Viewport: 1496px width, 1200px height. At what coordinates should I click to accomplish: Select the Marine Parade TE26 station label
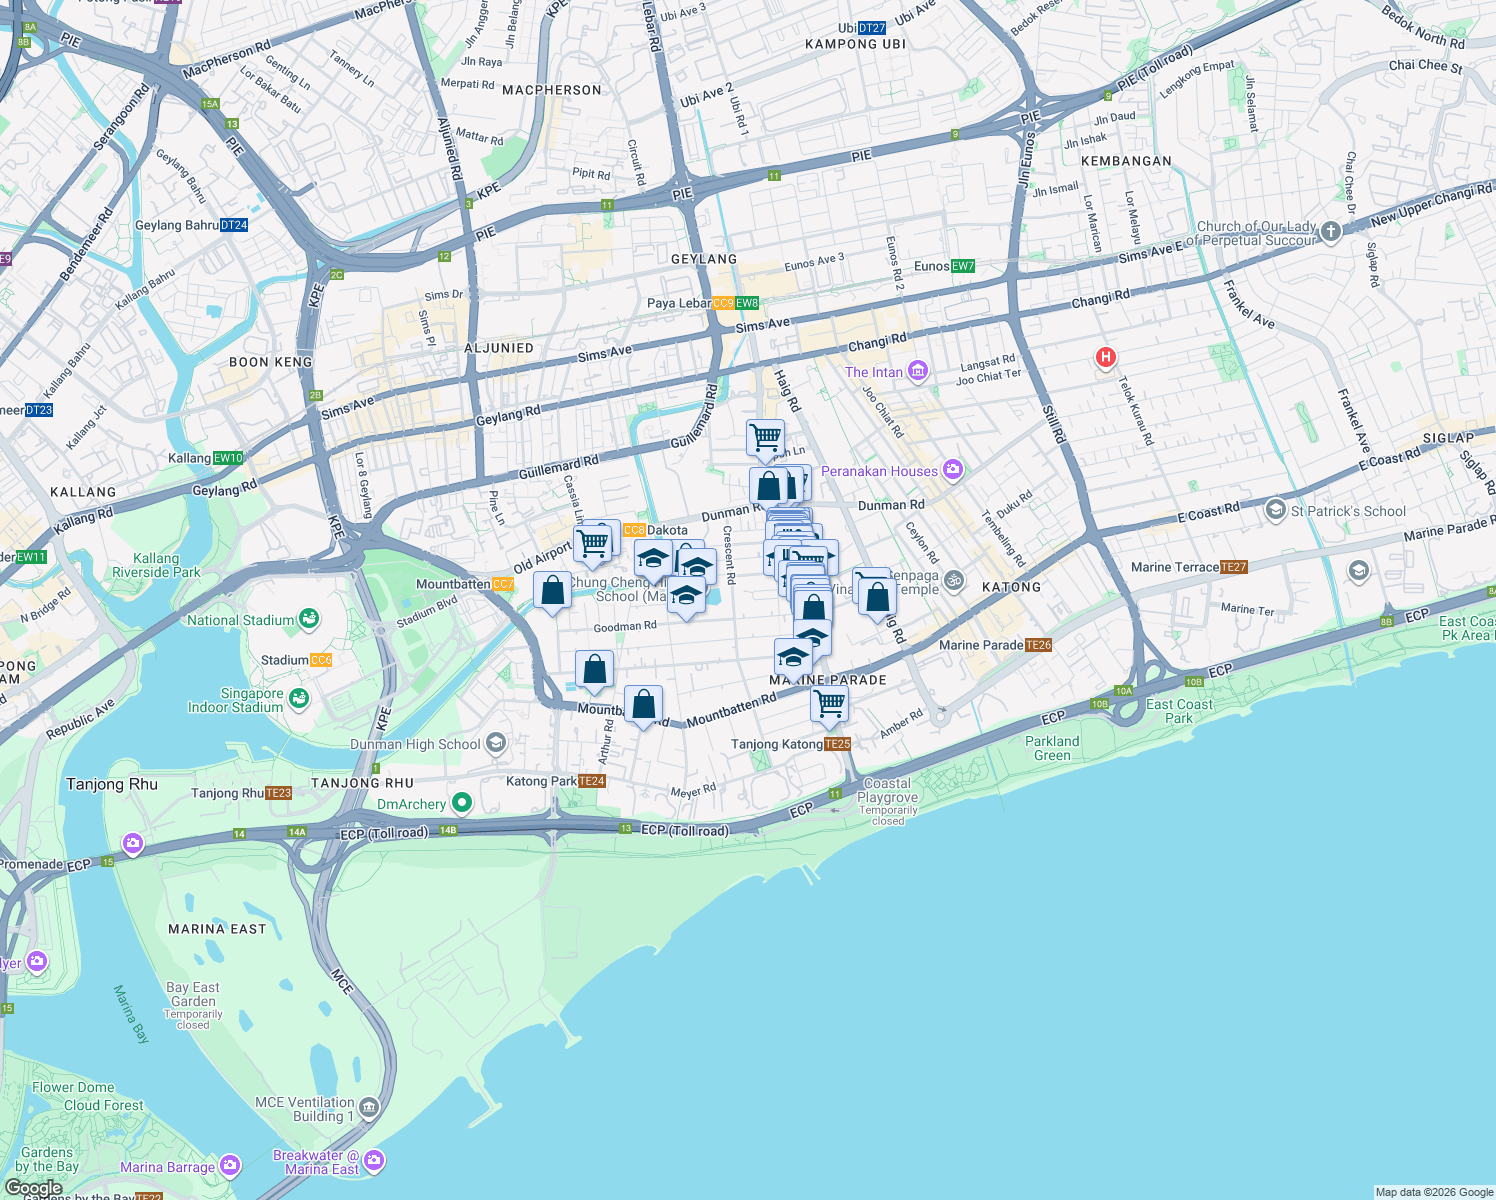coord(996,645)
